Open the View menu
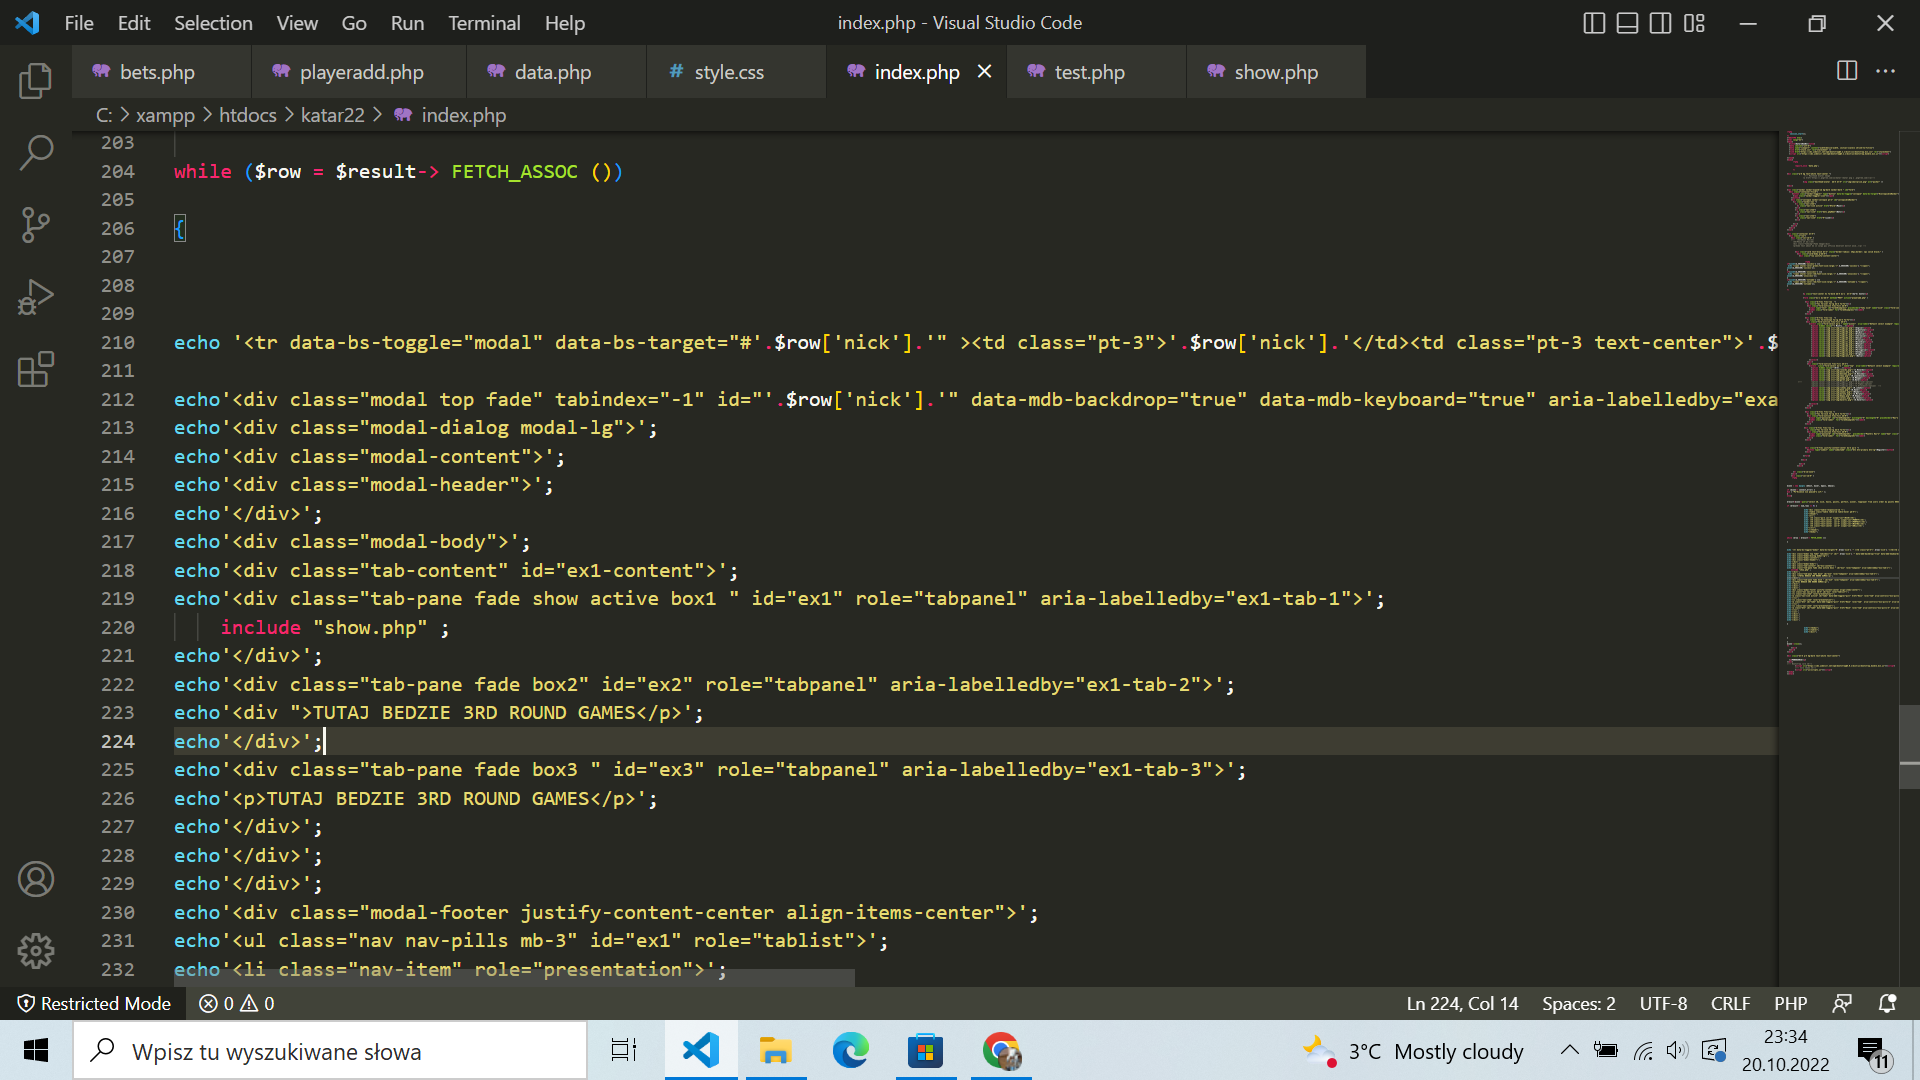Screen dimensions: 1920x1080 pyautogui.click(x=297, y=23)
